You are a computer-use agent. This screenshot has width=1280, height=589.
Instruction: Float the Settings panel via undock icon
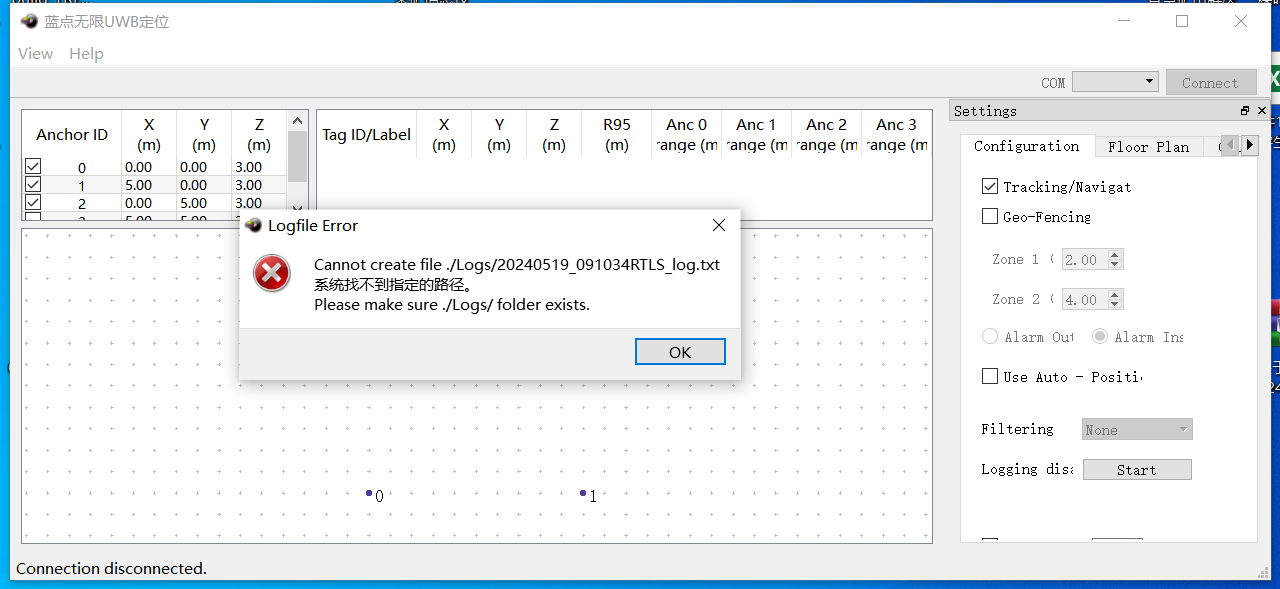click(x=1245, y=111)
